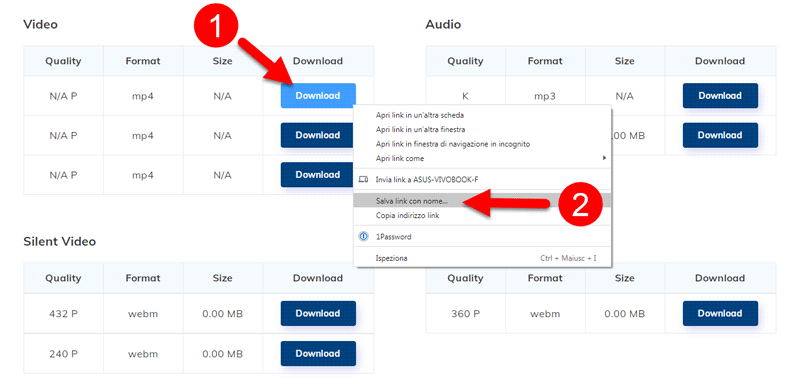
Task: Click the Size header in Audio table
Action: coord(625,61)
